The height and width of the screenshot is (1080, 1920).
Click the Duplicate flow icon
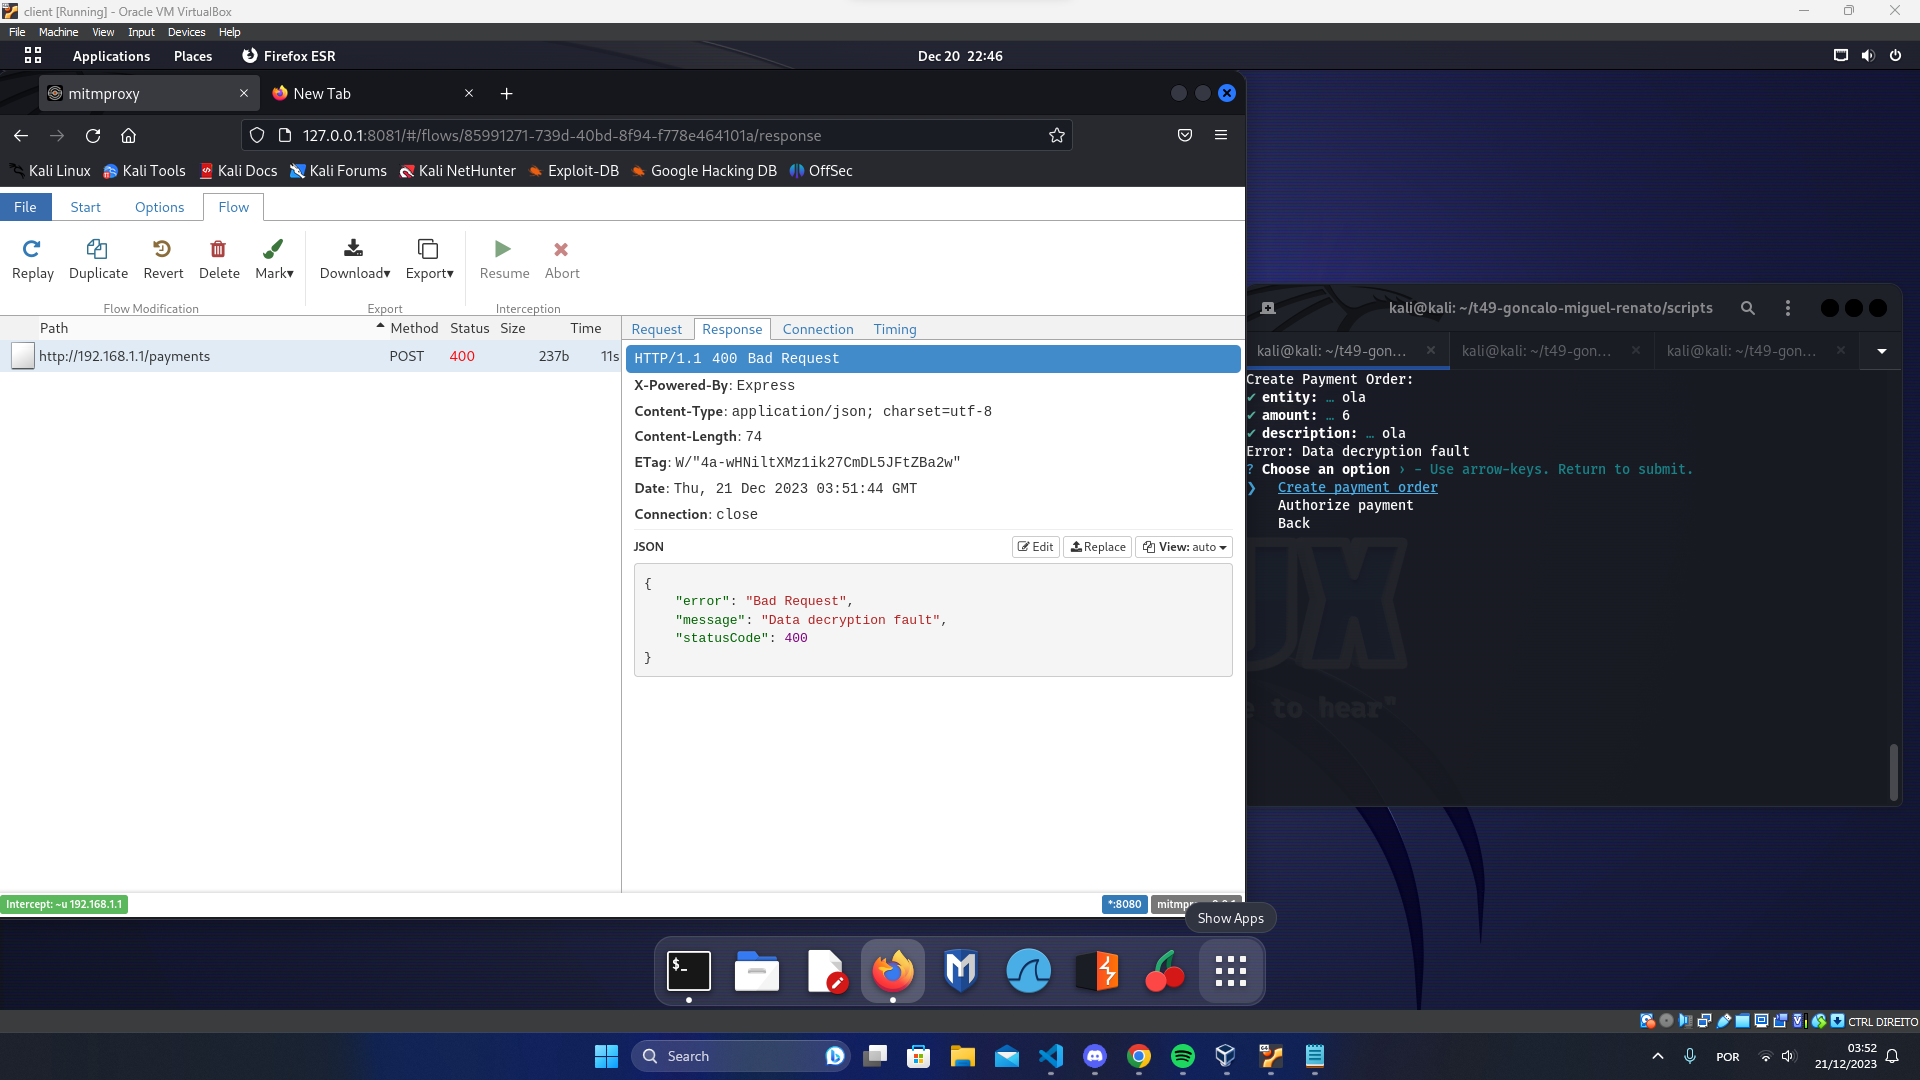pos(98,249)
